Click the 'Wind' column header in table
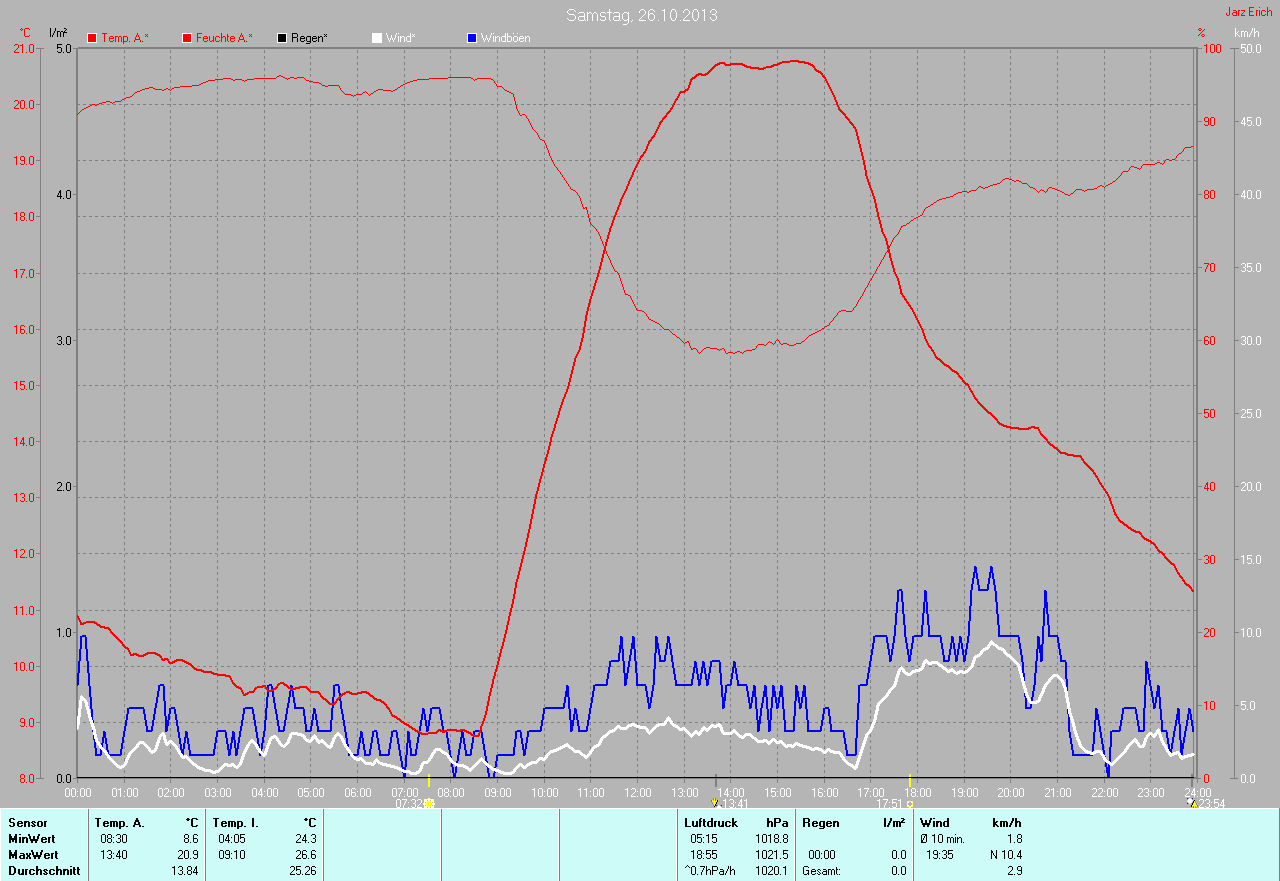The image size is (1280, 881). click(x=935, y=823)
